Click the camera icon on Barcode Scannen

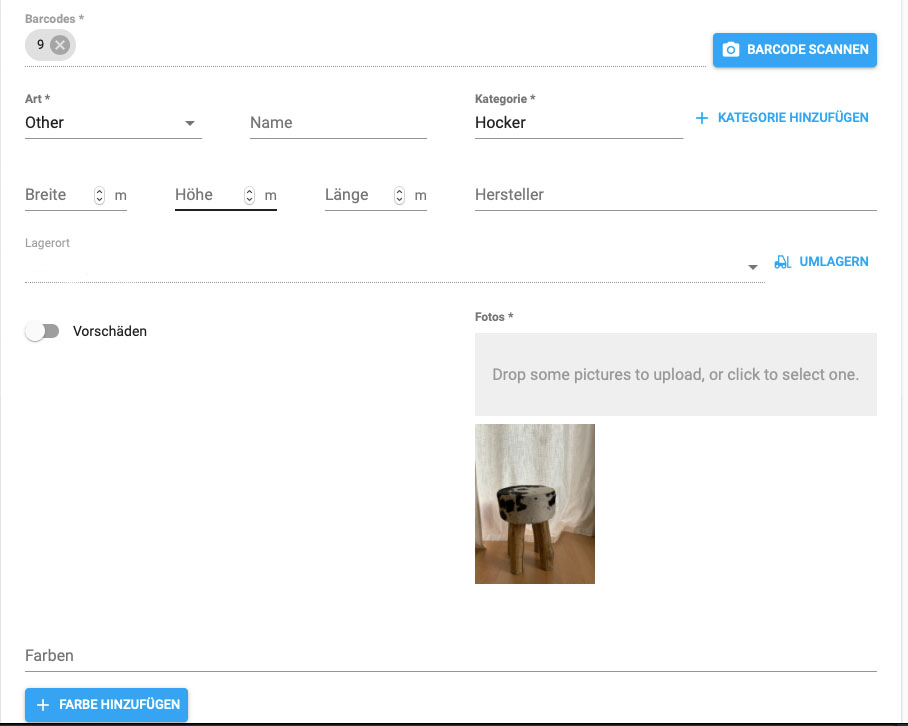731,50
